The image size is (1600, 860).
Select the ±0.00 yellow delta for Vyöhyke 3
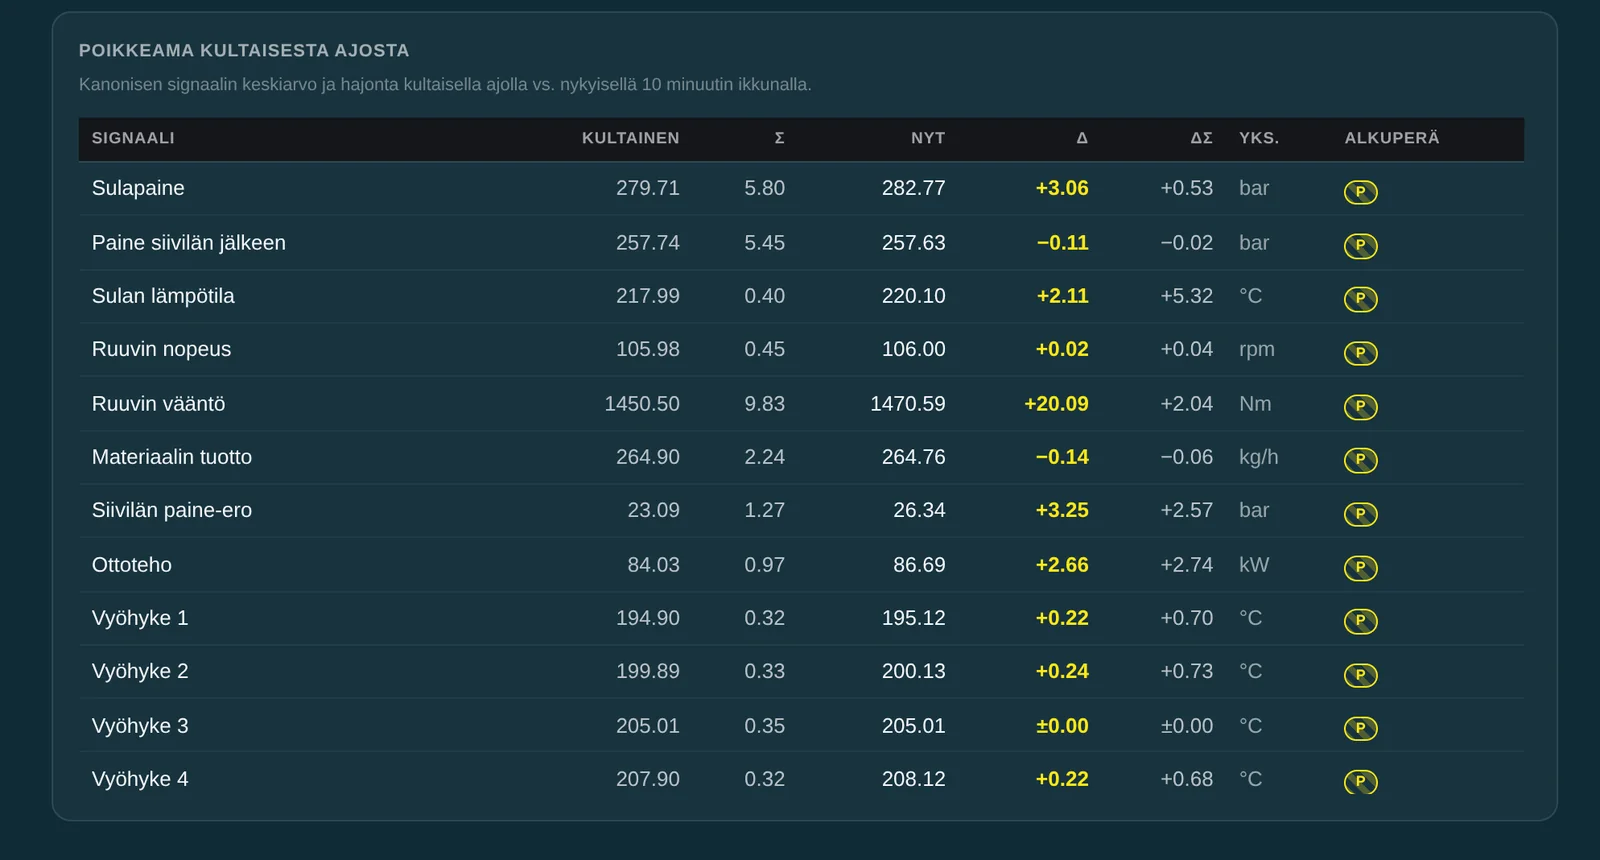(1062, 726)
